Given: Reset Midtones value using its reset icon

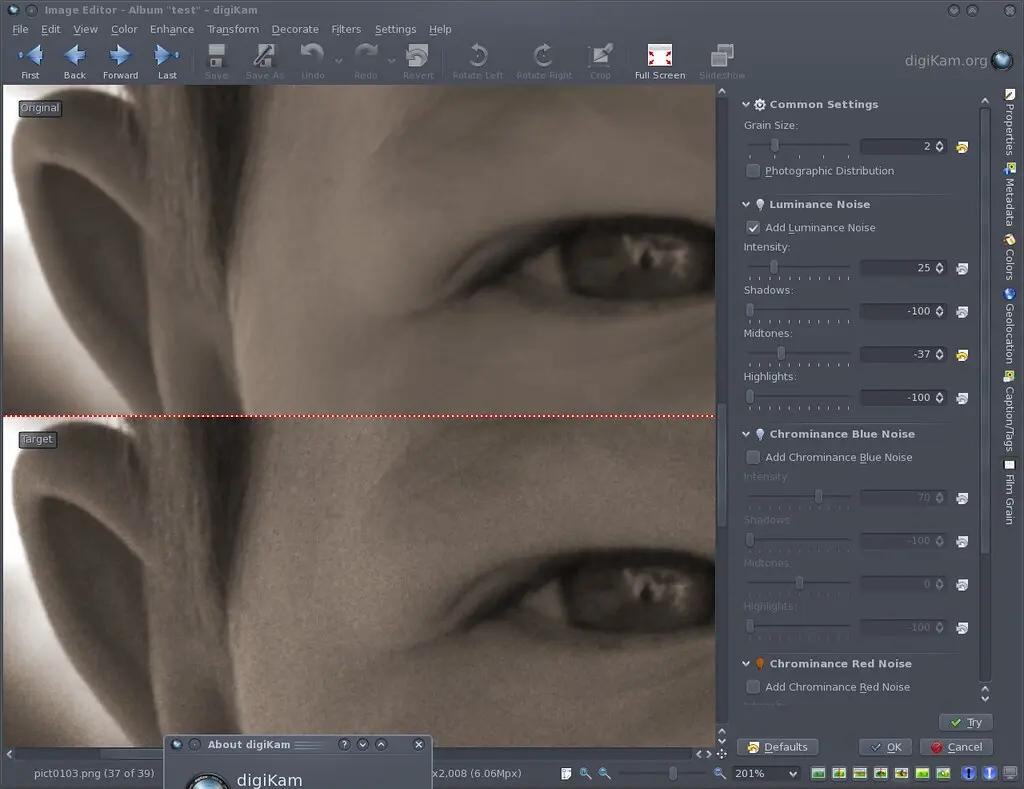Looking at the screenshot, I should pyautogui.click(x=962, y=355).
